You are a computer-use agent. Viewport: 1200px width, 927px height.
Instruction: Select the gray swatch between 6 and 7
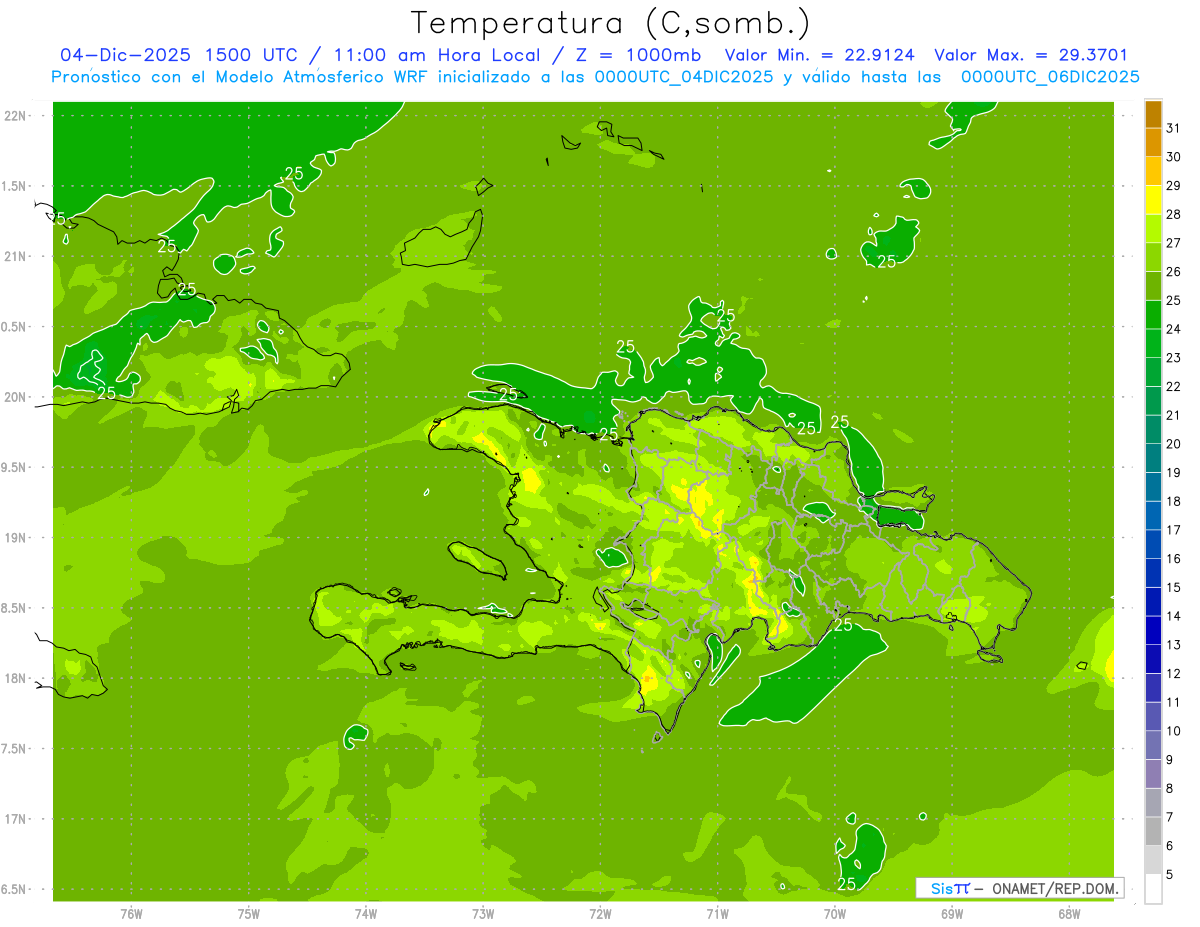coord(1153,832)
